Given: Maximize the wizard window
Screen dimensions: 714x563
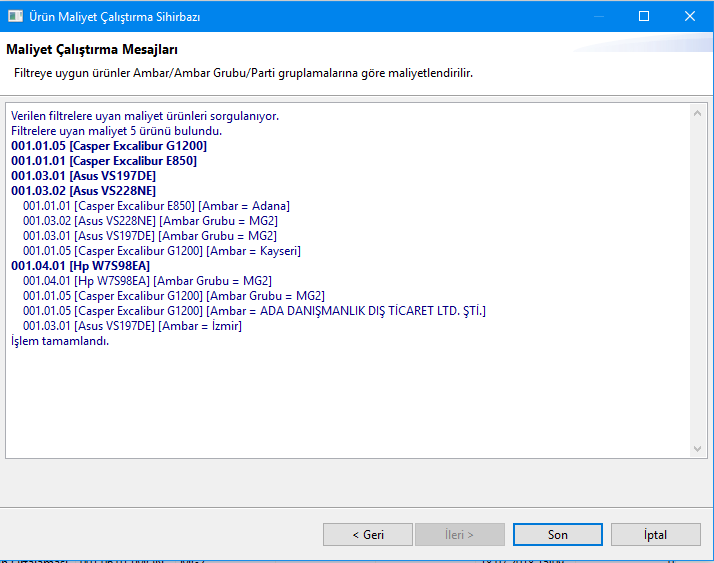Looking at the screenshot, I should tap(644, 16).
